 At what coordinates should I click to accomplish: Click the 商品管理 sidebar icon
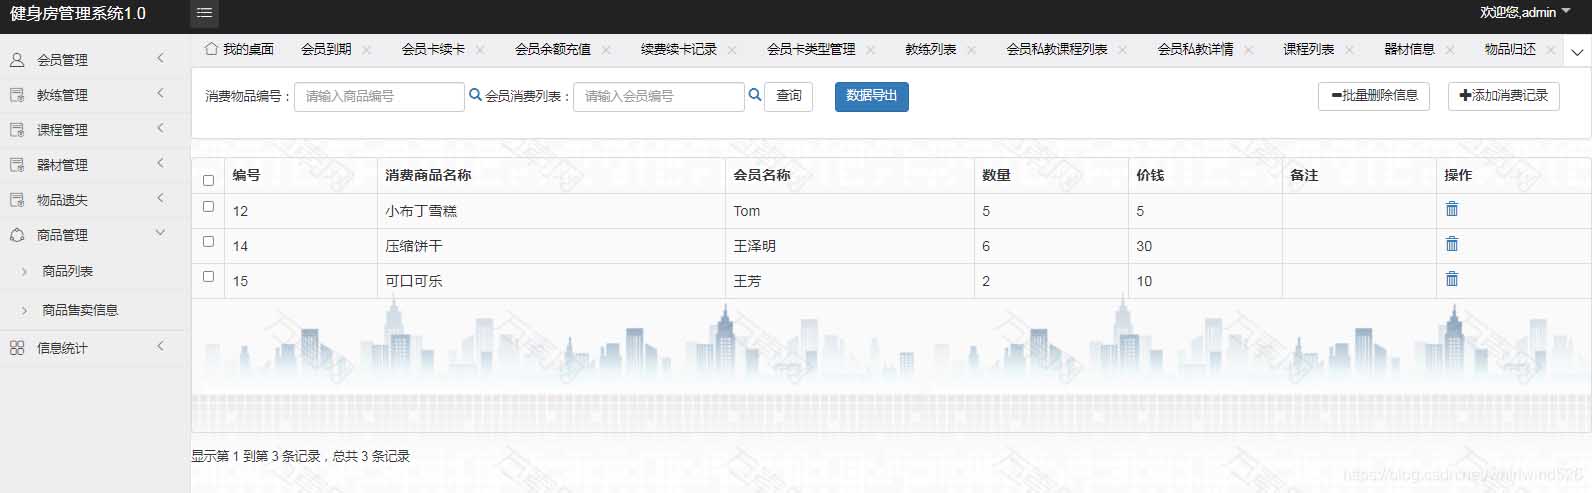pos(17,235)
